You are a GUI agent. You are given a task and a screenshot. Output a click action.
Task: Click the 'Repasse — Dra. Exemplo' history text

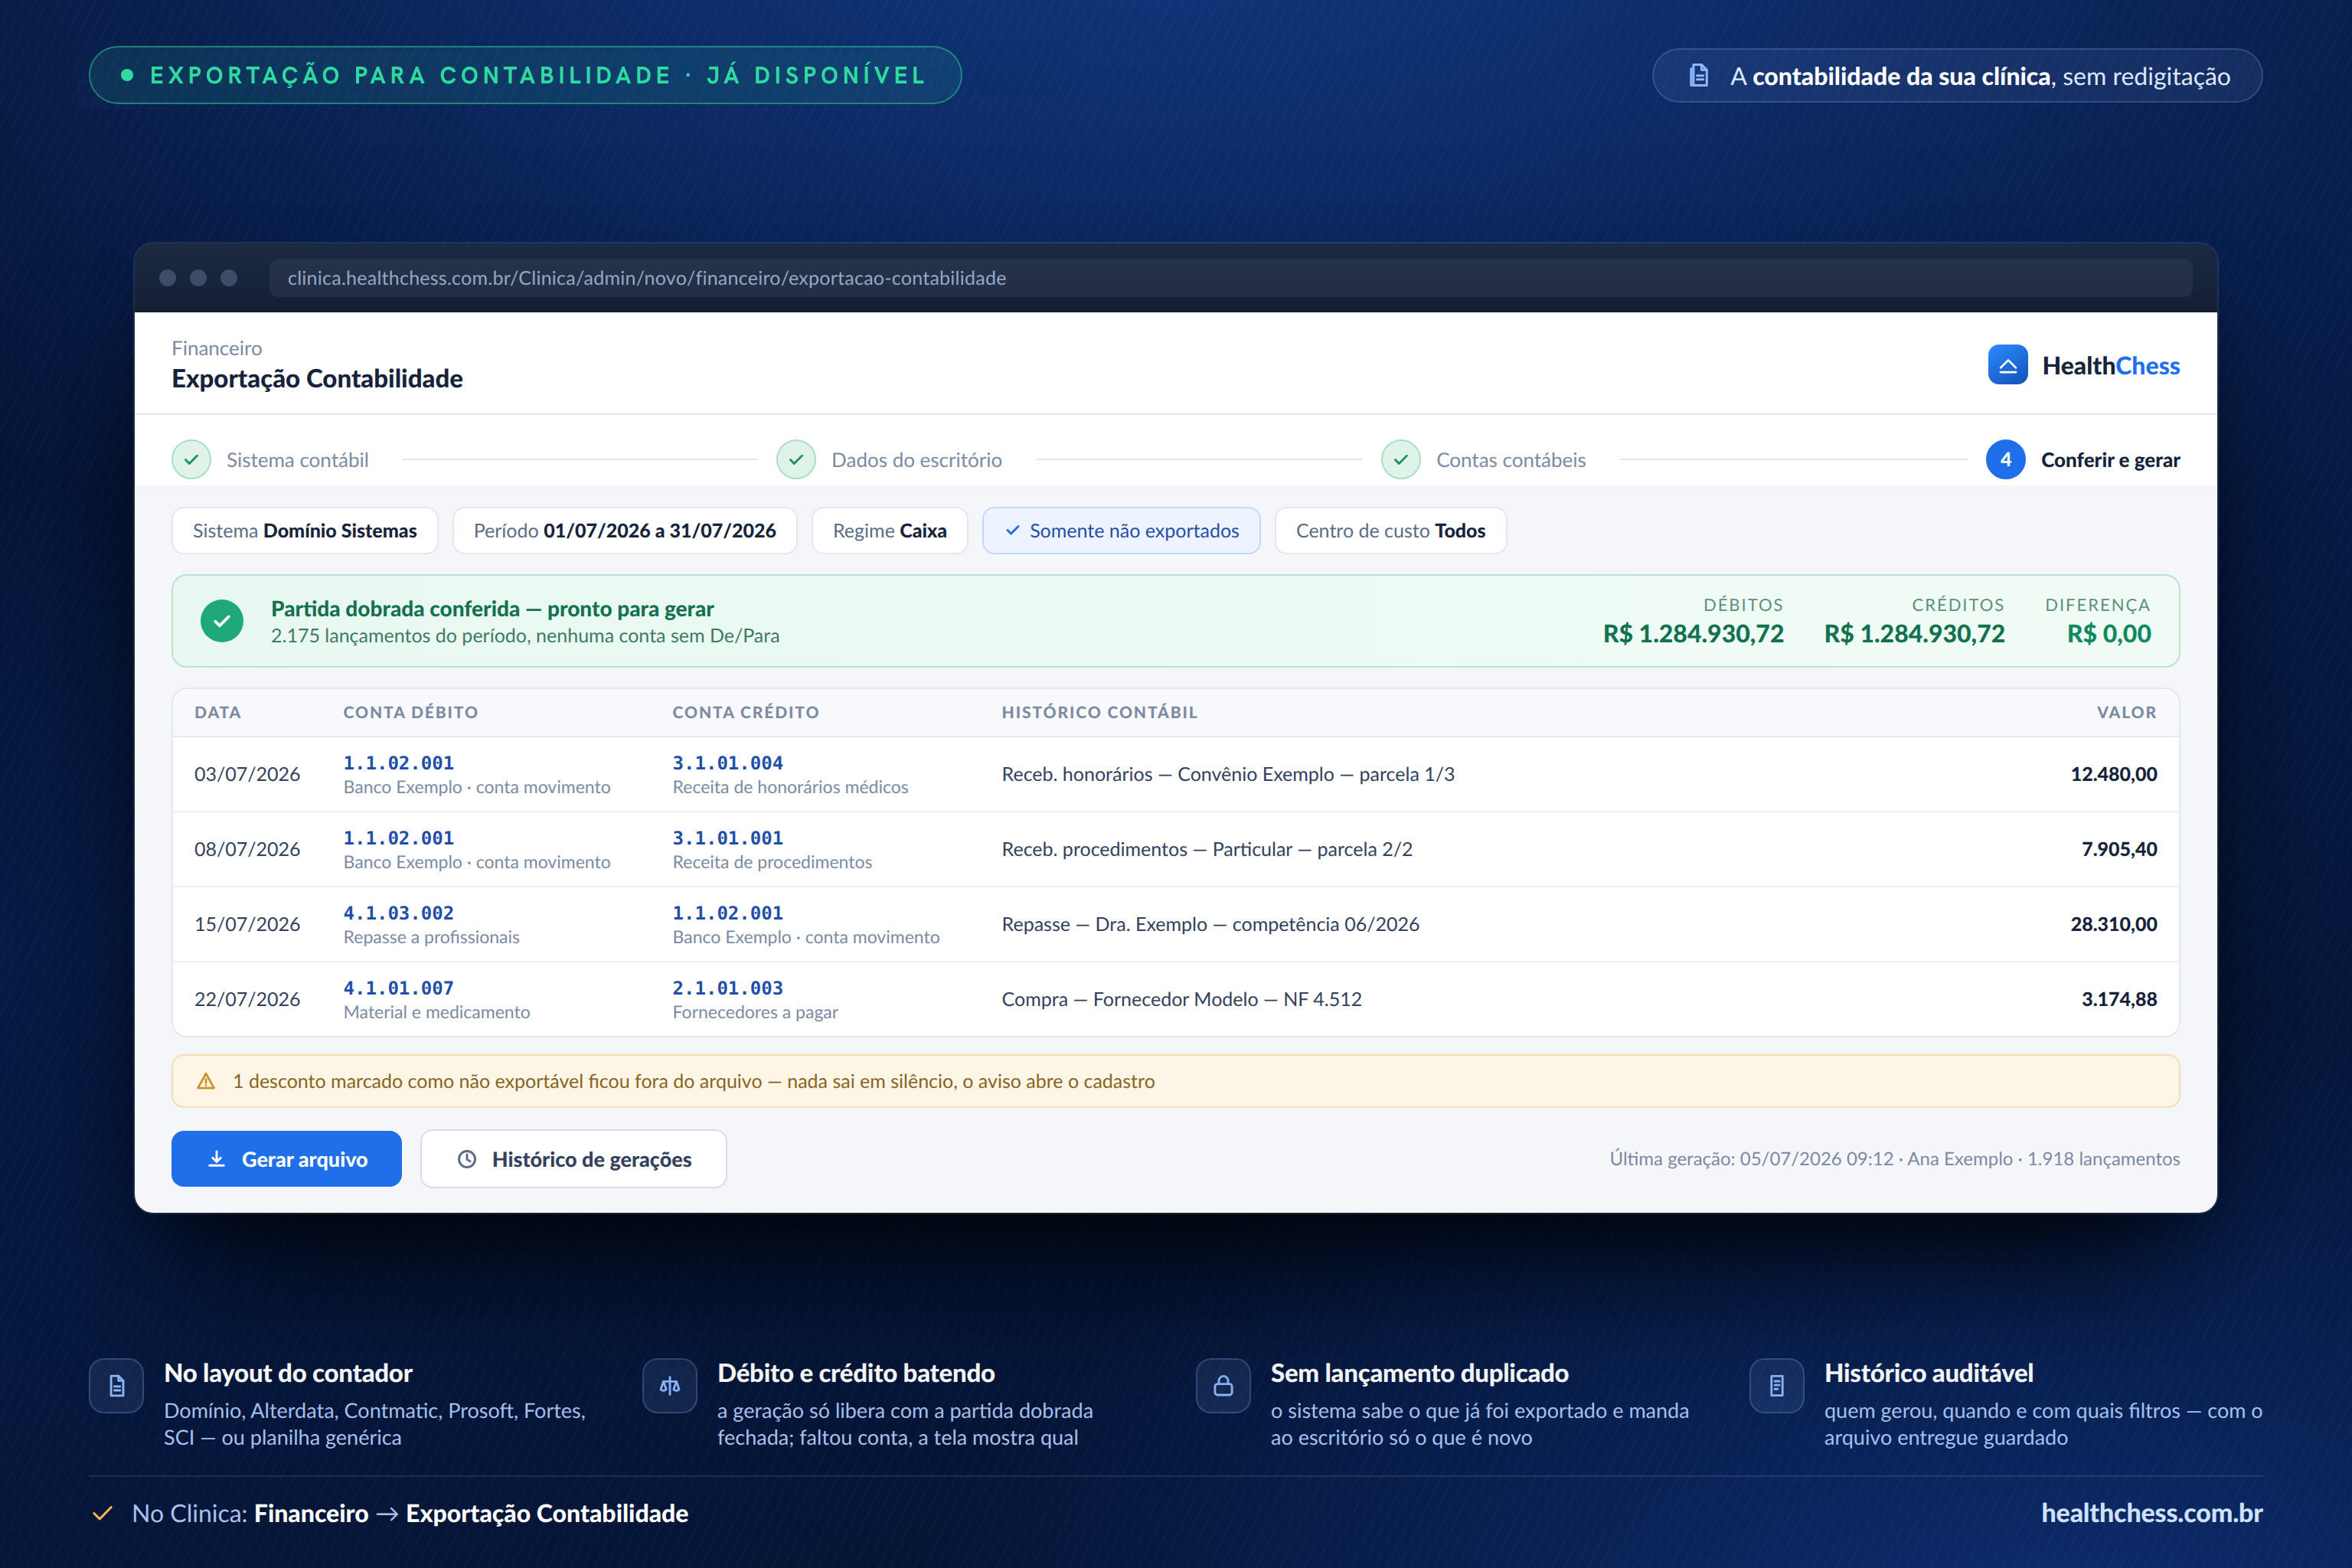[1211, 924]
